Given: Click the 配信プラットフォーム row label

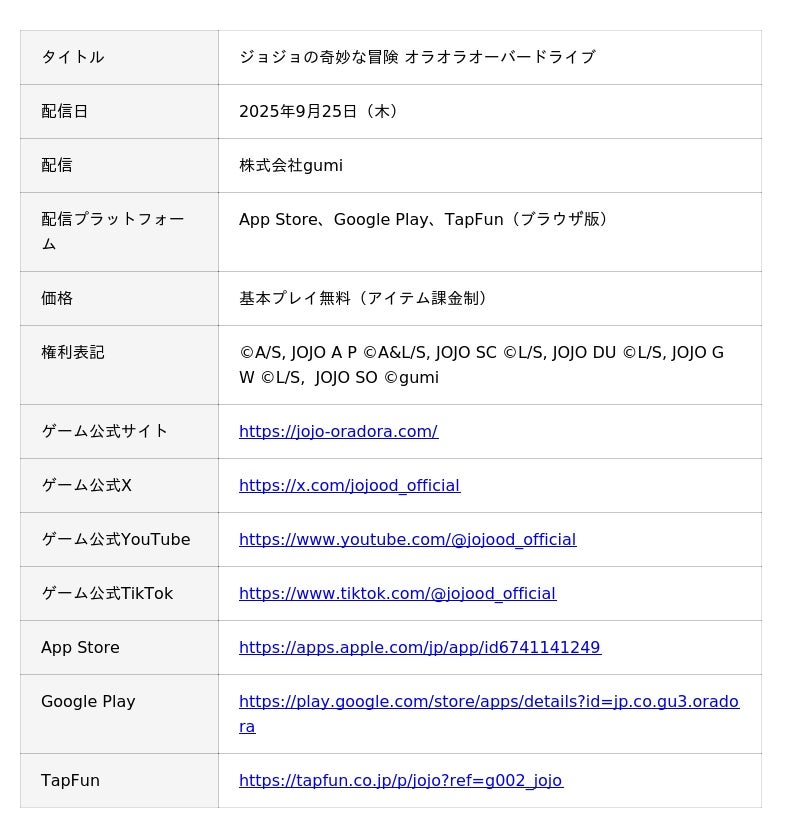Looking at the screenshot, I should [112, 220].
